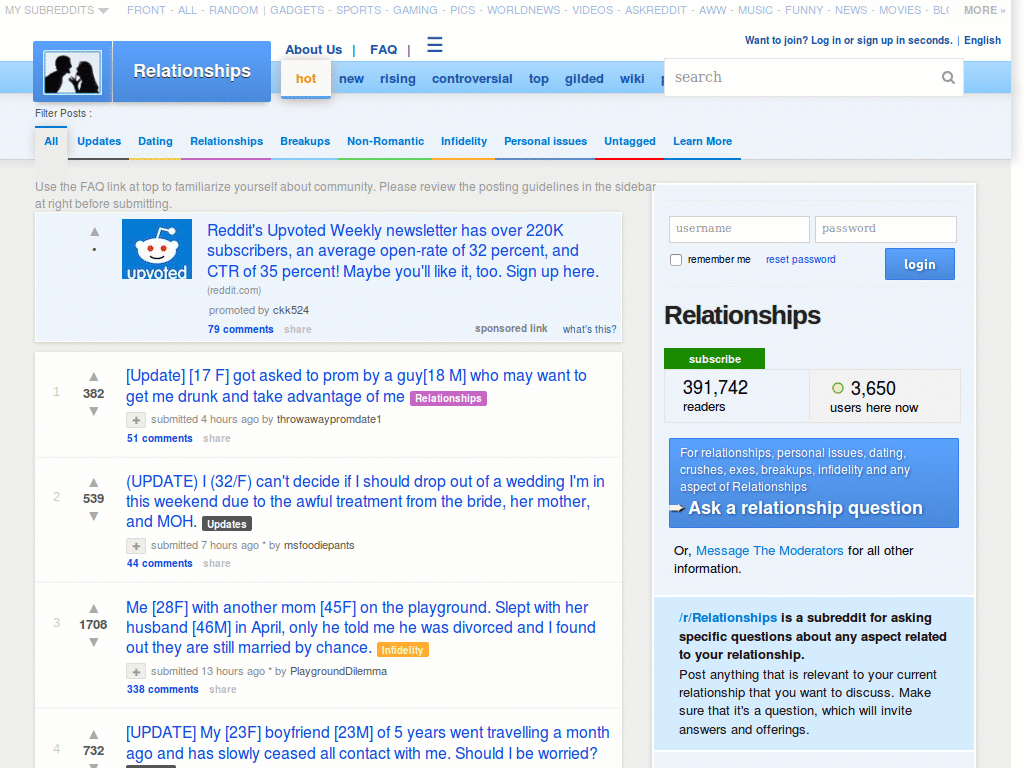Screen dimensions: 1024x768
Task: Tick the remember me checkbox
Action: click(x=676, y=260)
